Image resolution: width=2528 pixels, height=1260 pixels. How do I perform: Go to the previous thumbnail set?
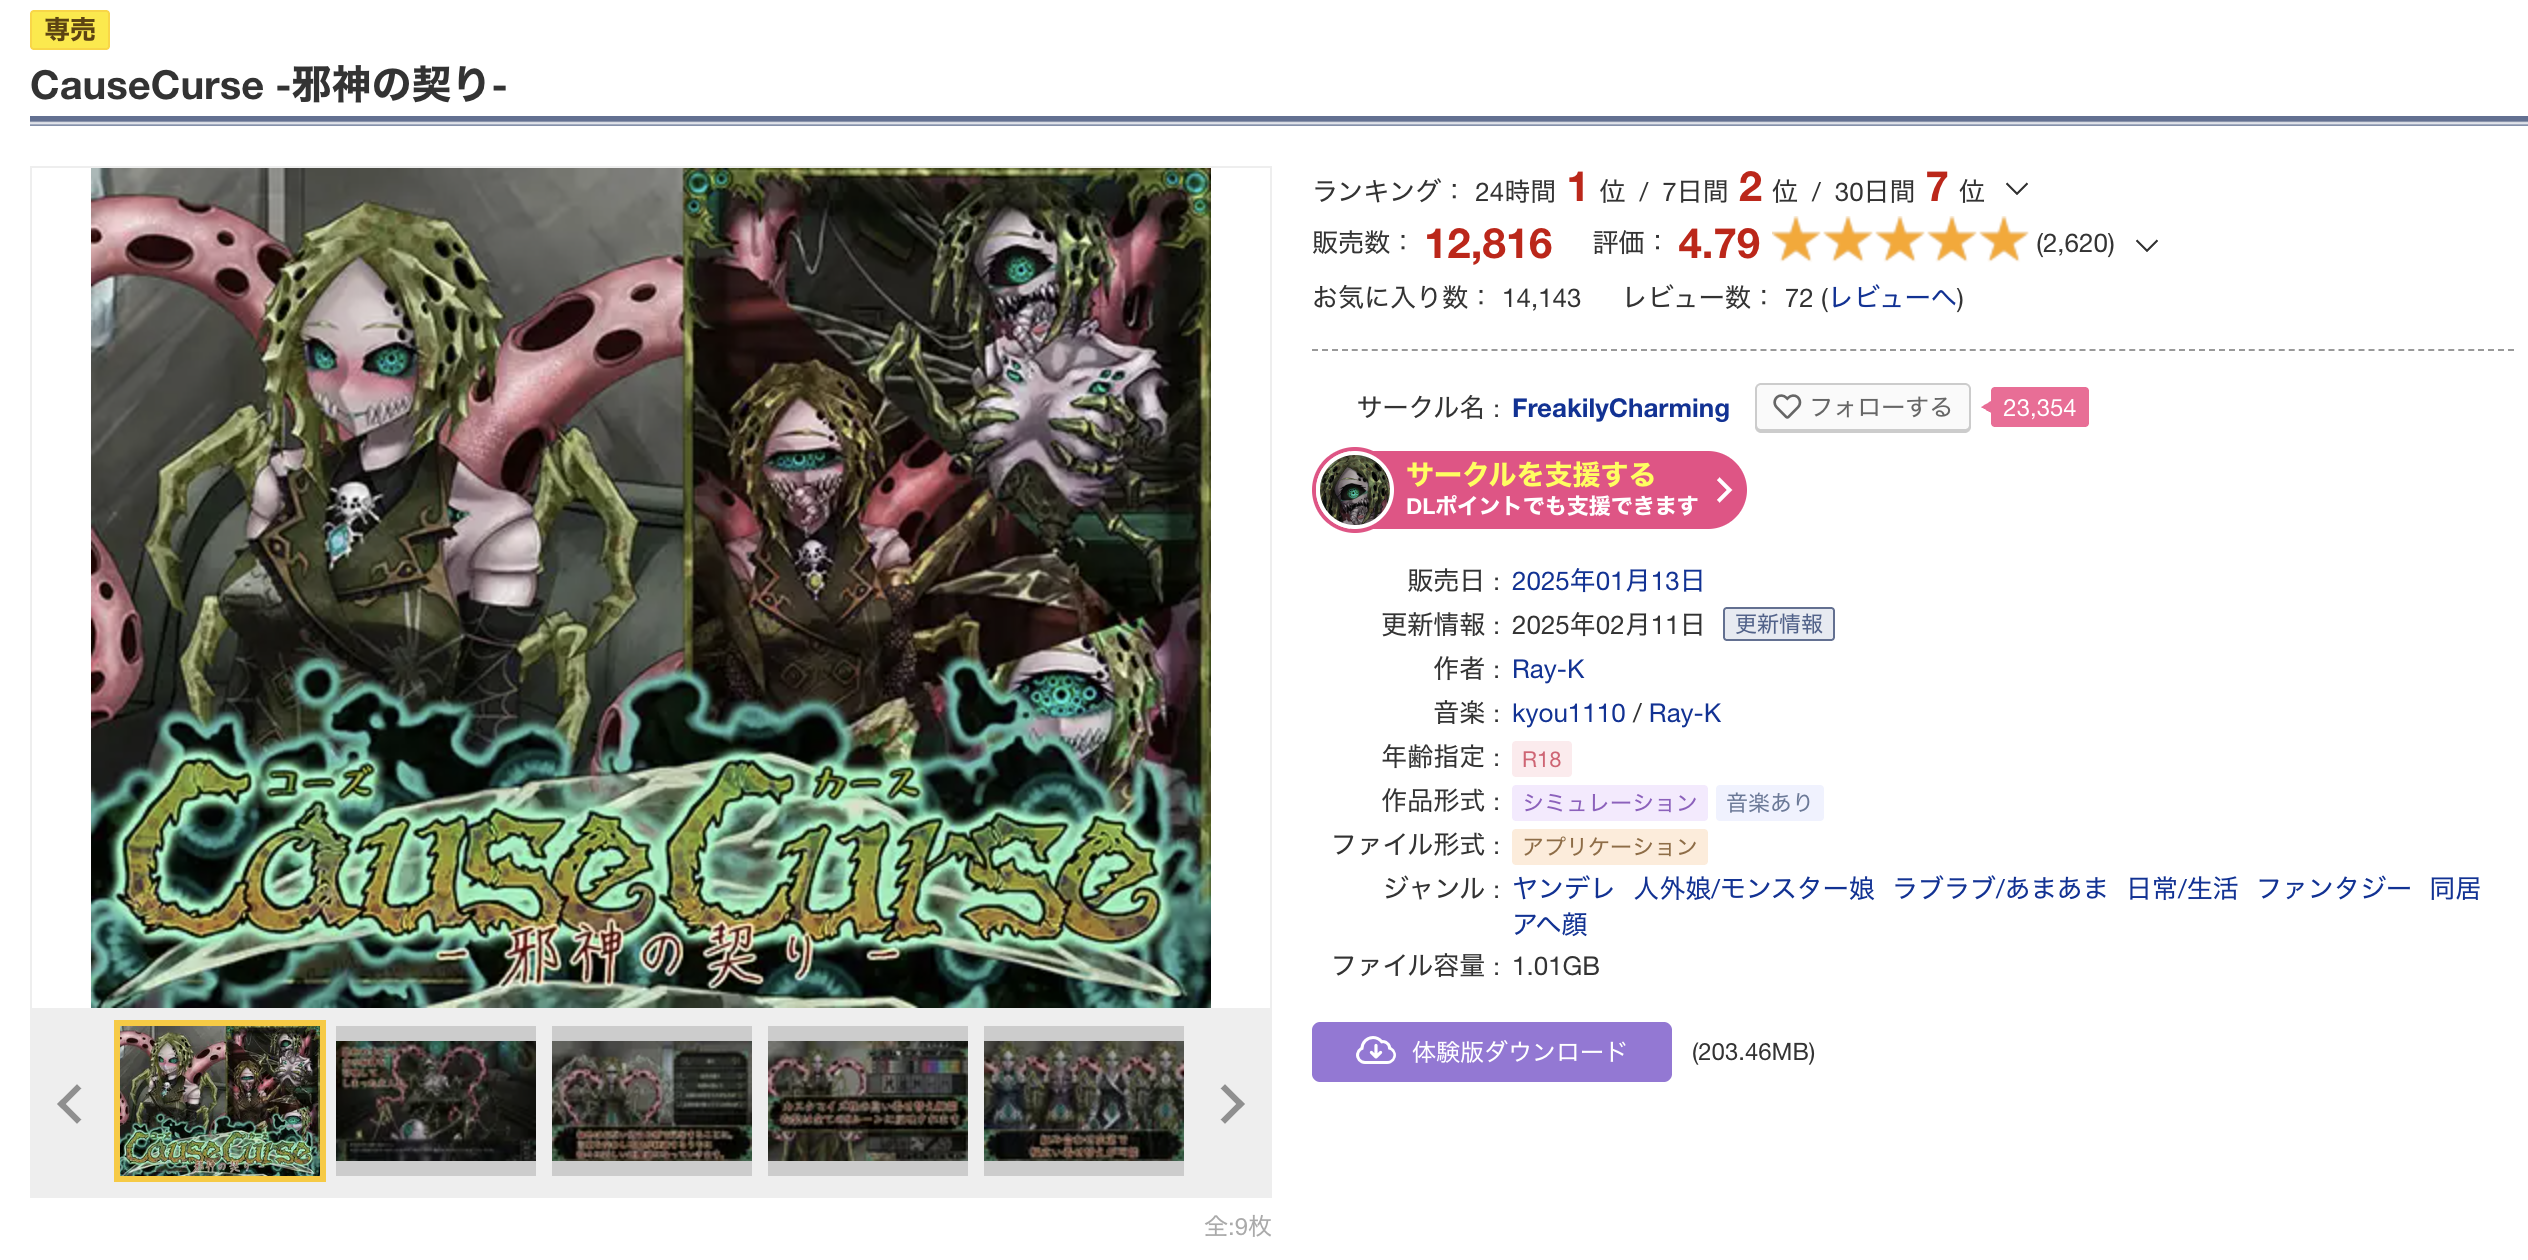(x=69, y=1104)
